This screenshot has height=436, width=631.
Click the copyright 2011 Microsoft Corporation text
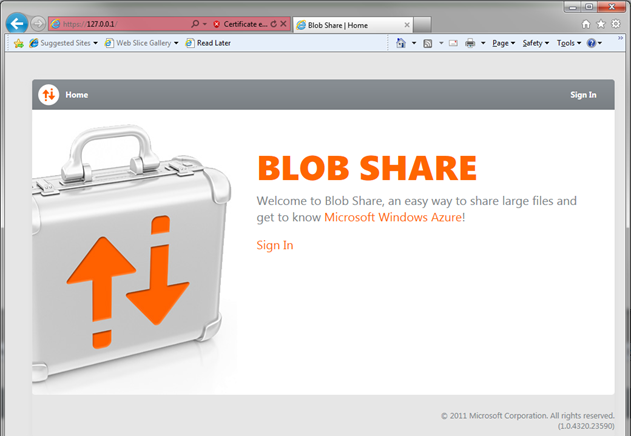pyautogui.click(x=528, y=415)
